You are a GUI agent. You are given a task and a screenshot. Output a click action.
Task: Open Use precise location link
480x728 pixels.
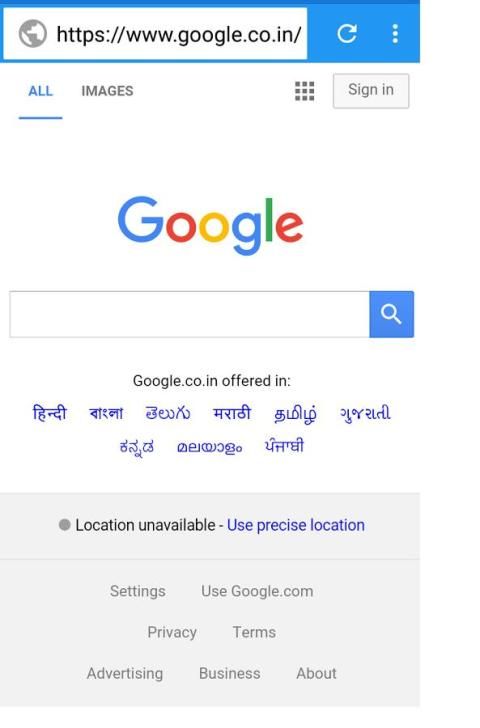tap(296, 525)
